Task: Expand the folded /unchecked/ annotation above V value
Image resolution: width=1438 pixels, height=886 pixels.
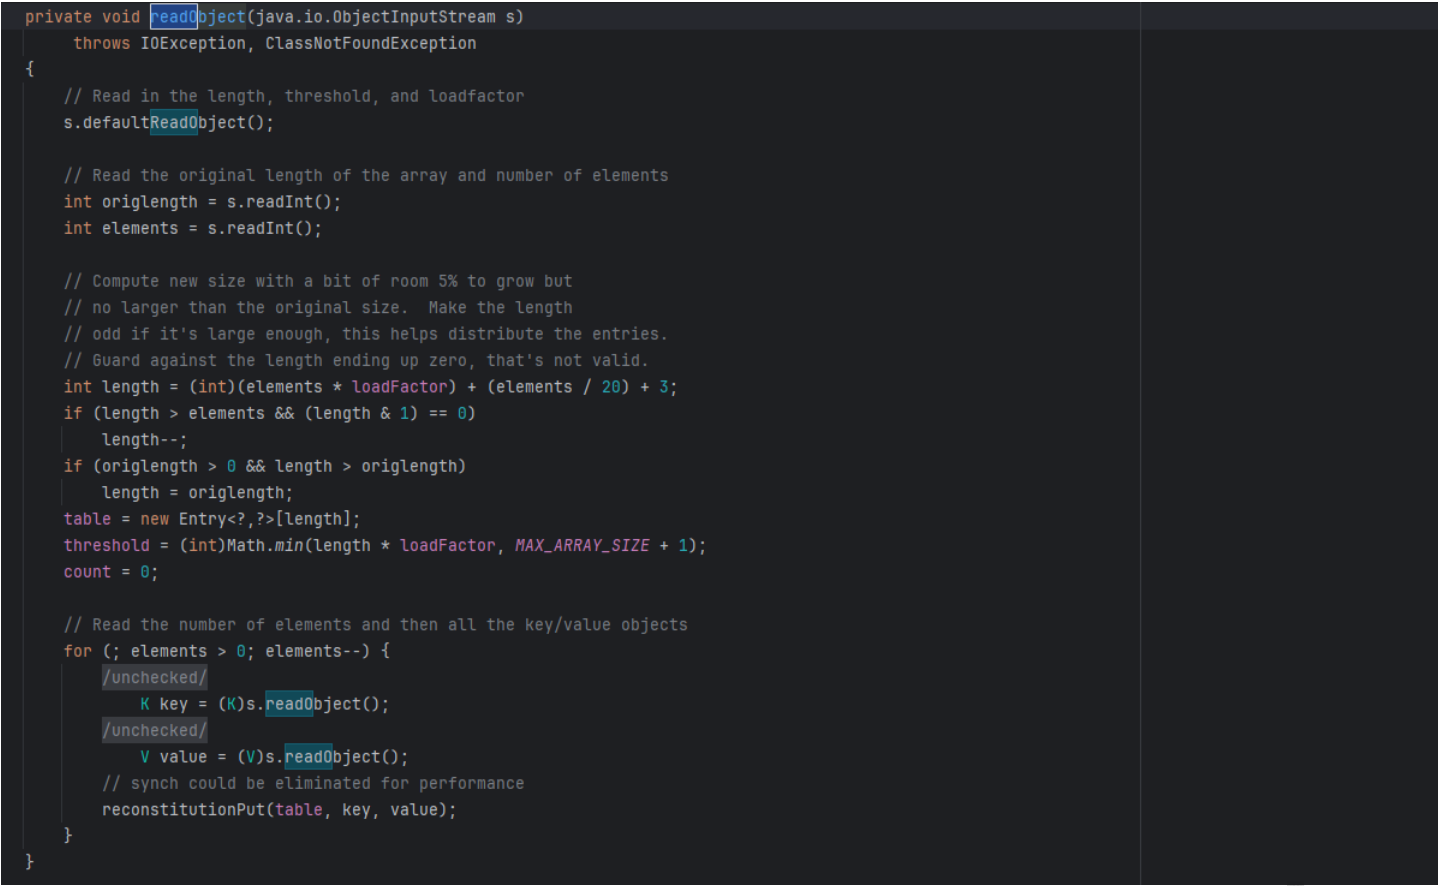Action: tap(155, 731)
